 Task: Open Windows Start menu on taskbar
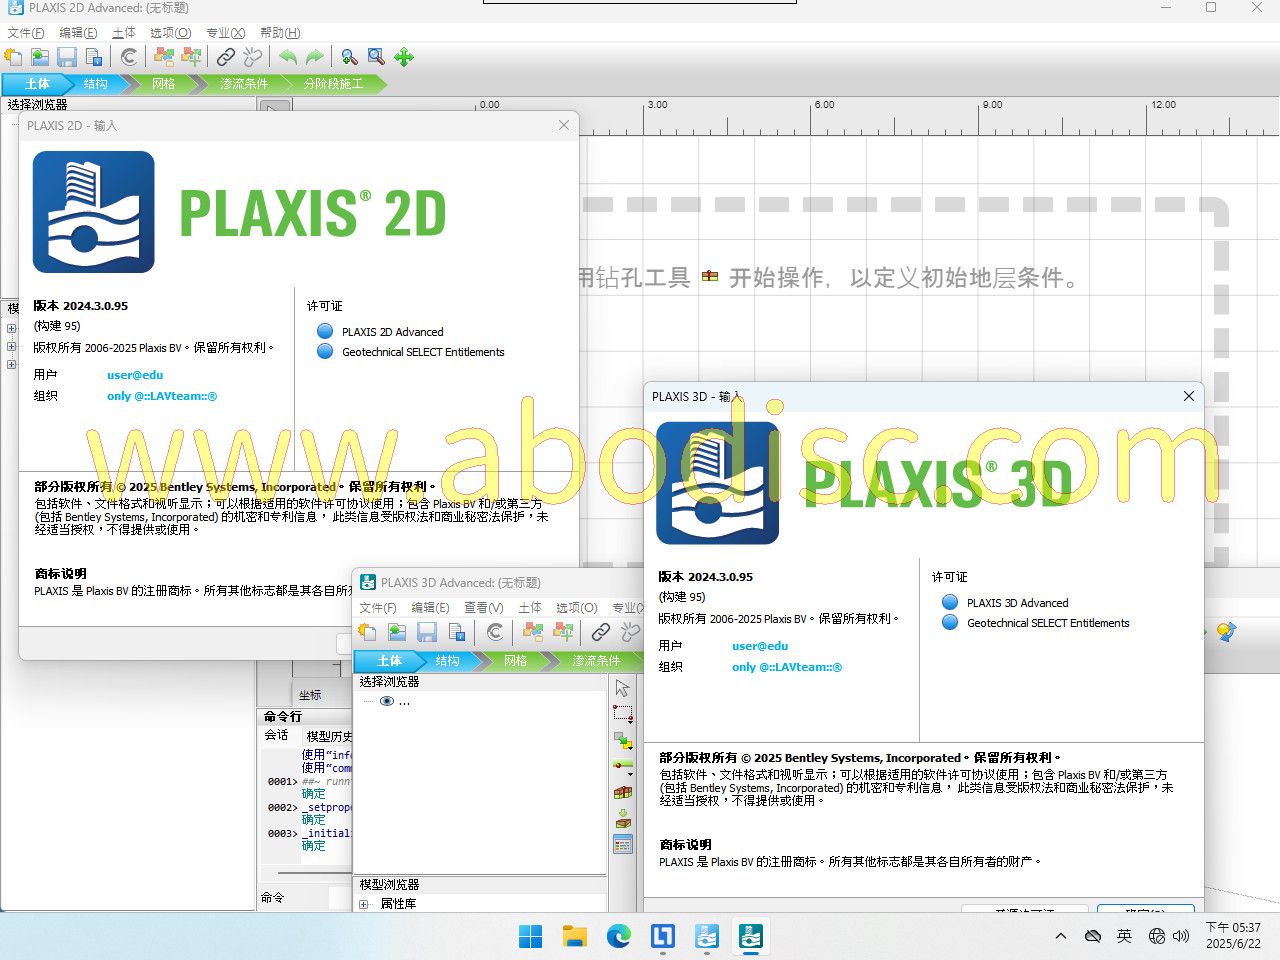tap(531, 936)
